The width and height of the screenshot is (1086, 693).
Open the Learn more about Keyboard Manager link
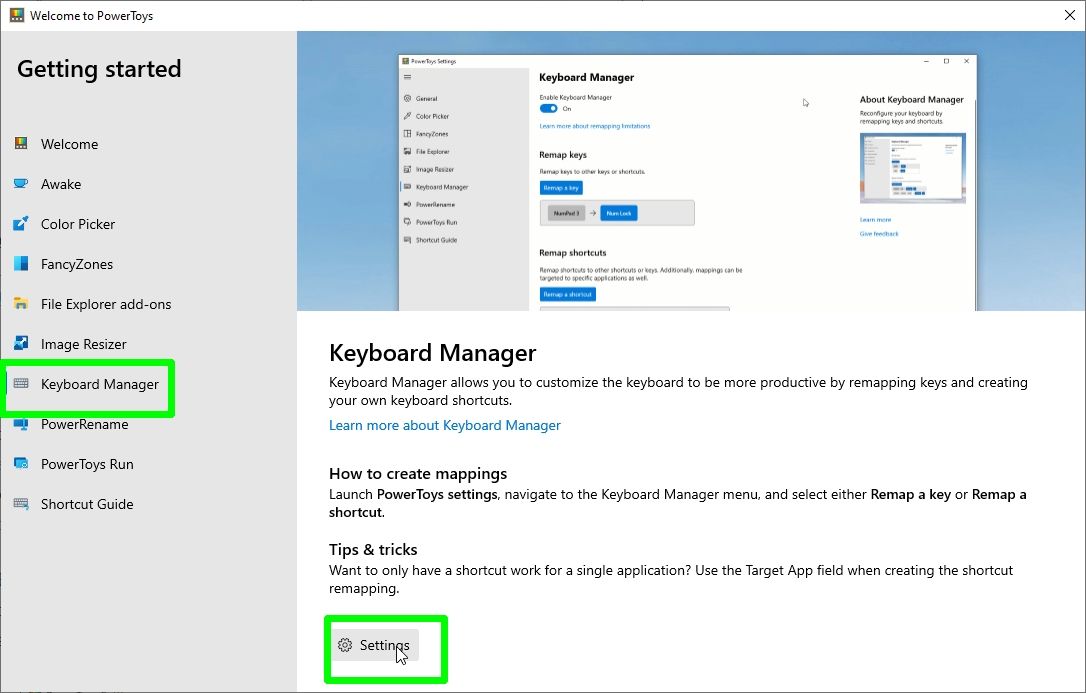coord(445,425)
